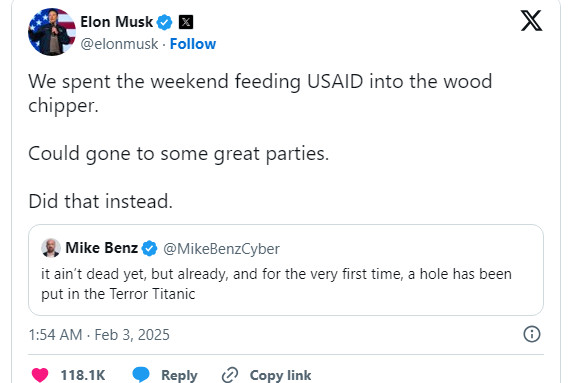Click the 118.1K likes count

(83, 375)
